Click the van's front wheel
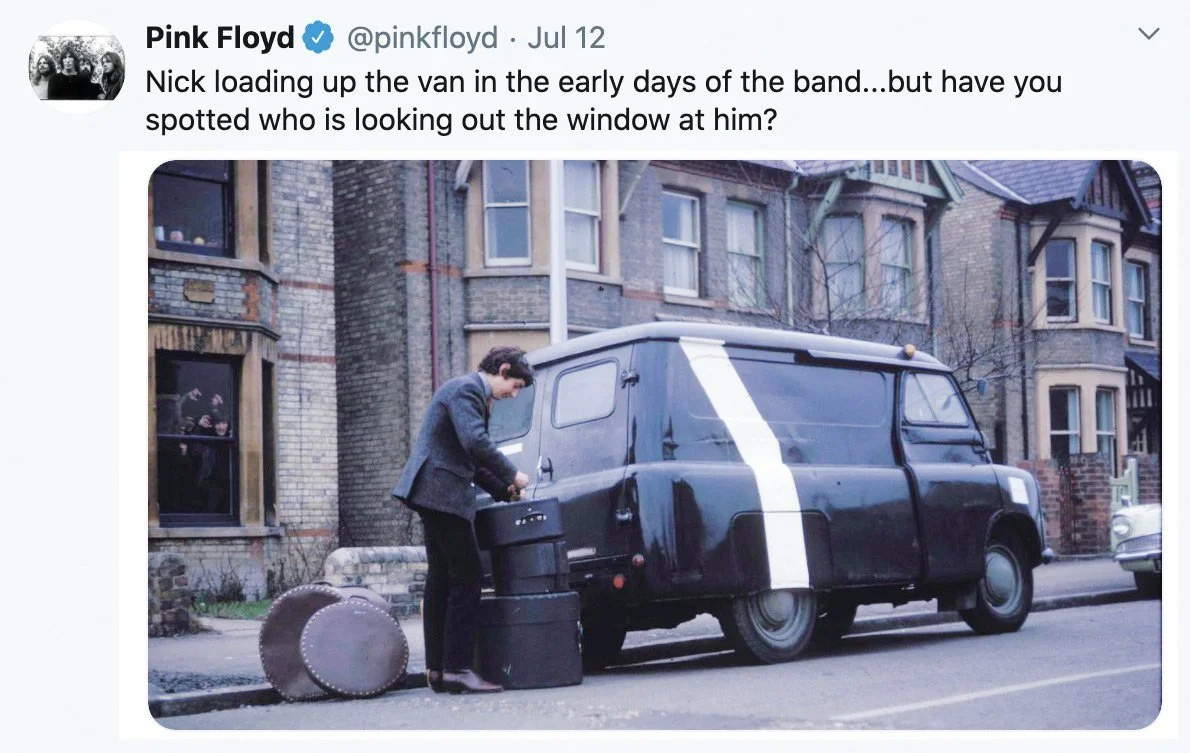The width and height of the screenshot is (1190, 753). 1002,586
